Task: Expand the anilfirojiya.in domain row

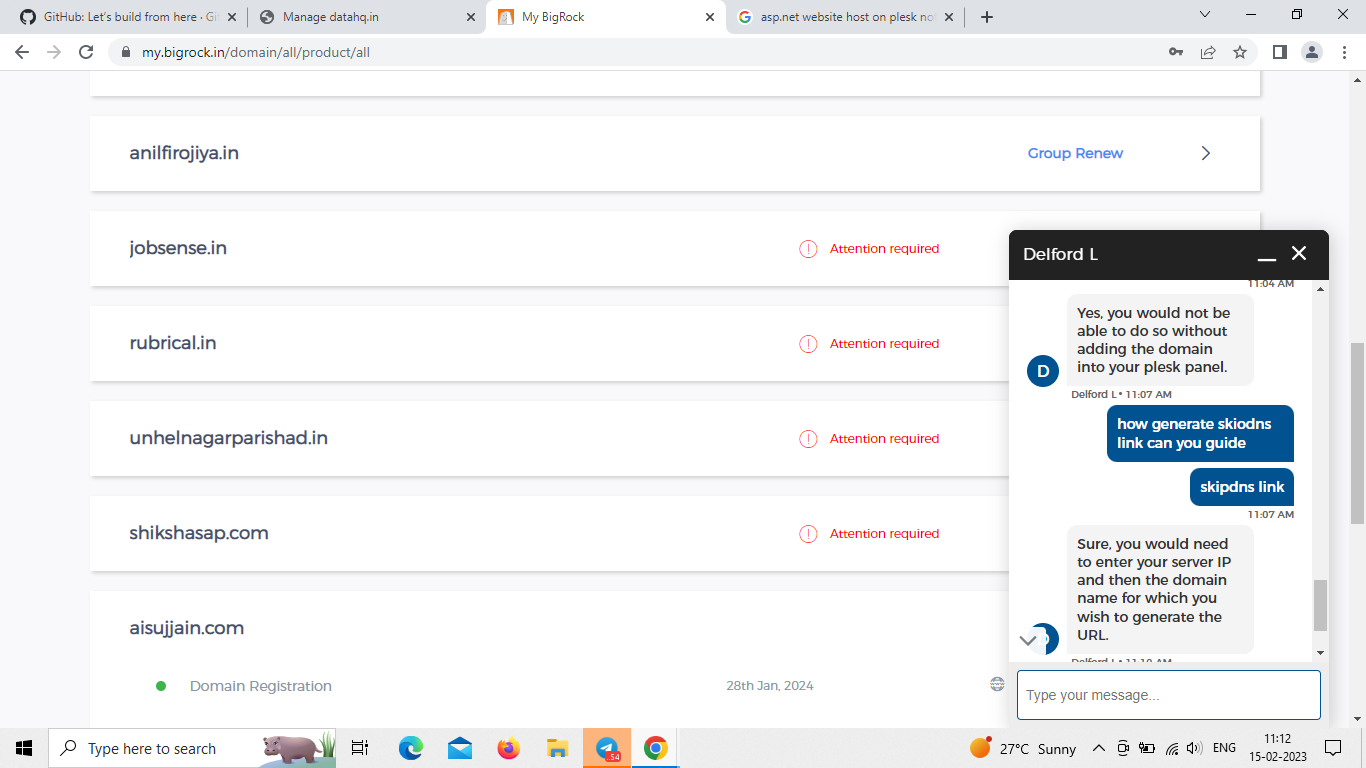Action: pyautogui.click(x=1205, y=153)
